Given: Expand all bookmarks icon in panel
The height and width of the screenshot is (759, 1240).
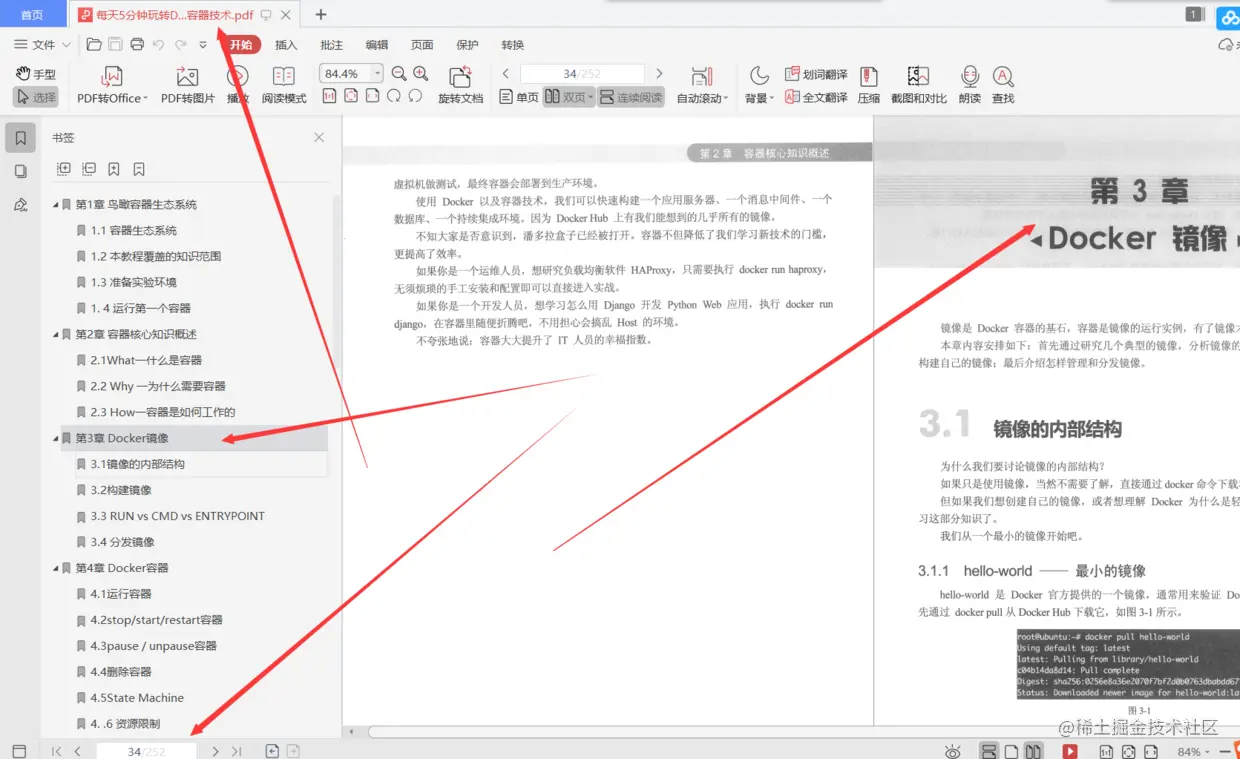Looking at the screenshot, I should 64,169.
